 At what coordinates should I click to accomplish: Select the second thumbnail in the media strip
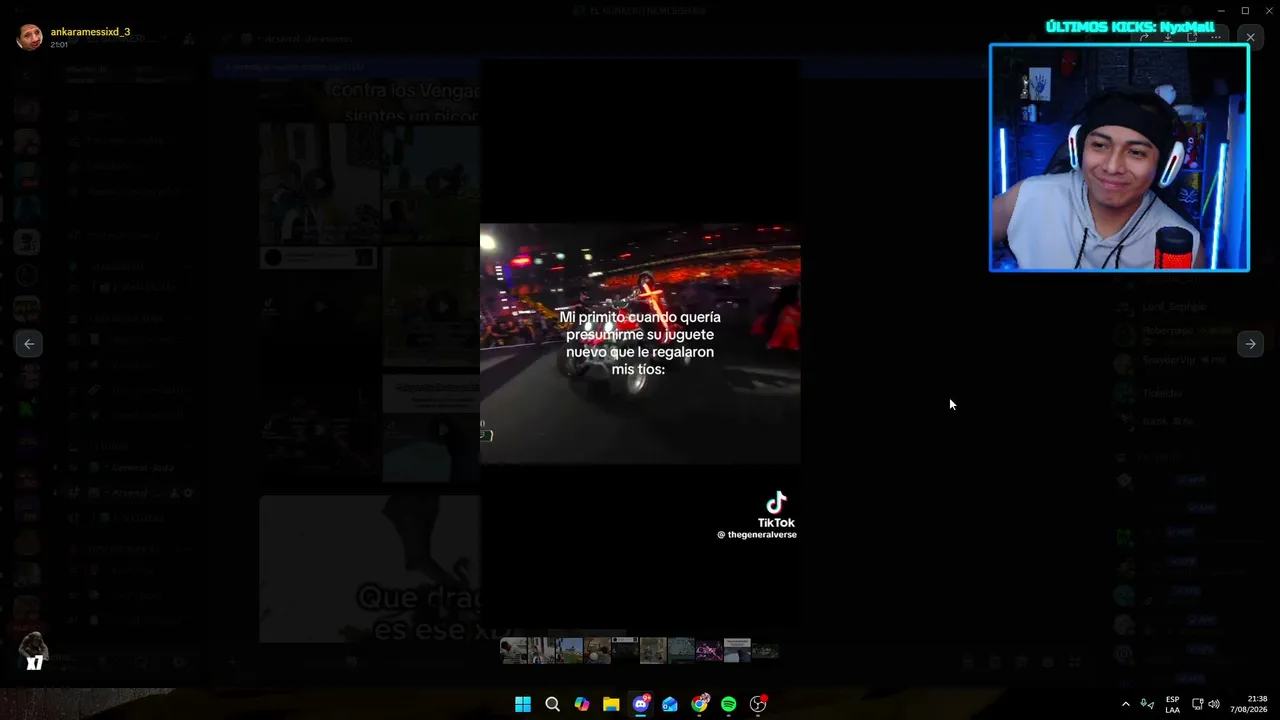click(541, 651)
